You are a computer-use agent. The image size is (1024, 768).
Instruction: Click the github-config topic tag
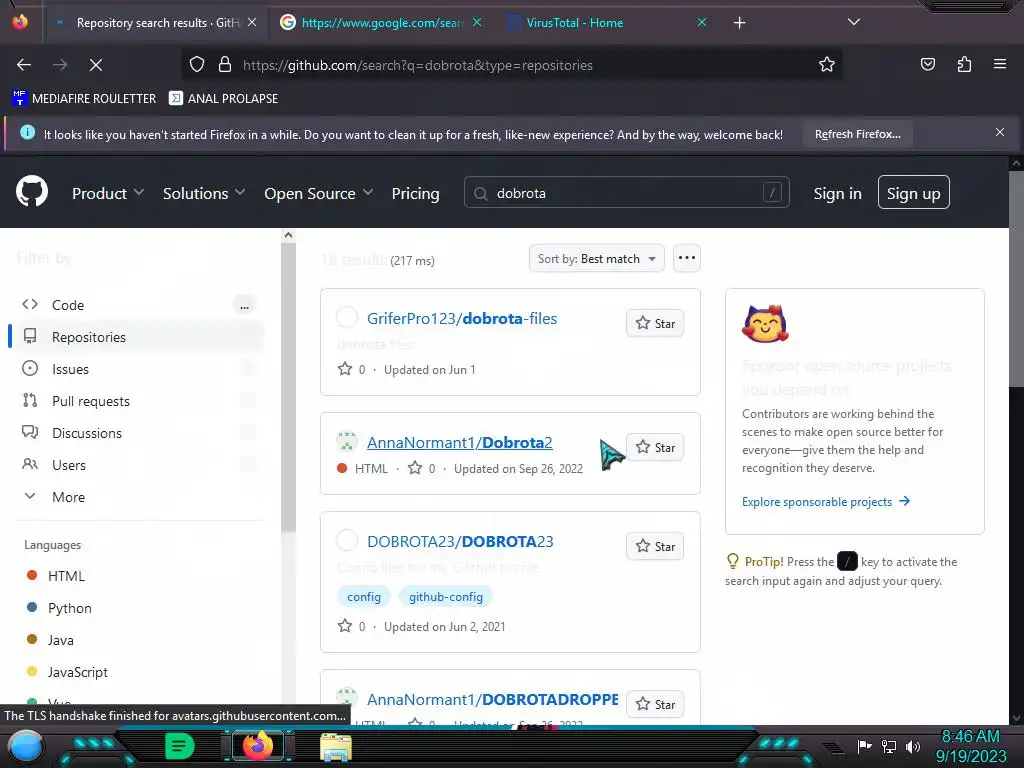pyautogui.click(x=446, y=596)
